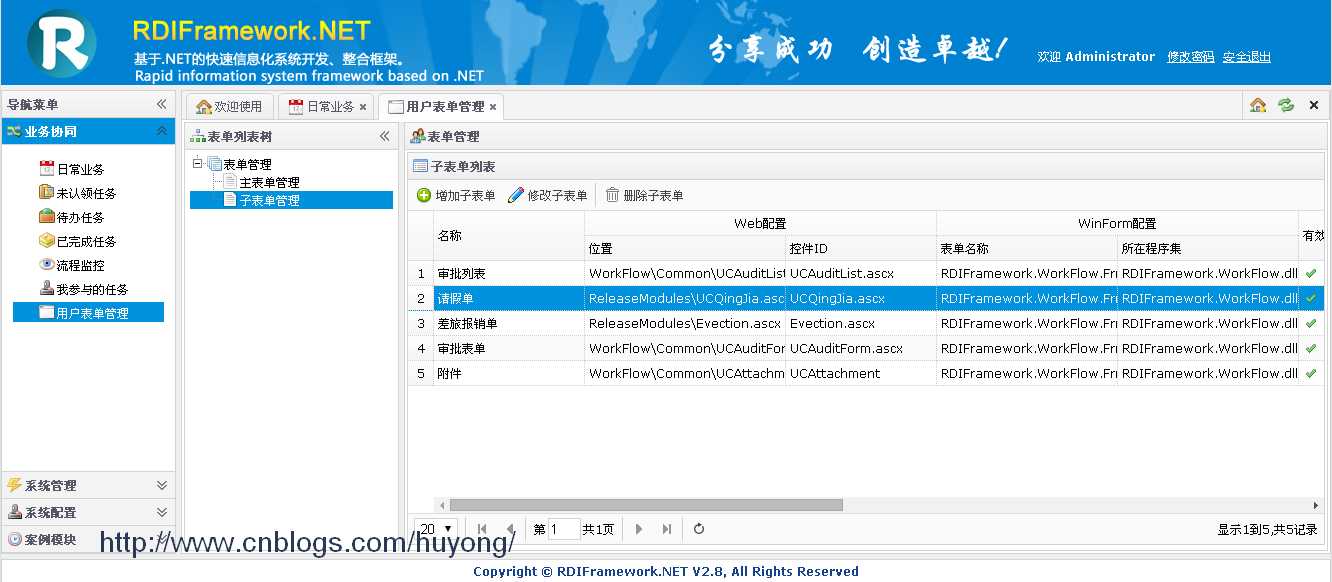
Task: Click 所在程序集 column header
Action: tap(1208, 248)
